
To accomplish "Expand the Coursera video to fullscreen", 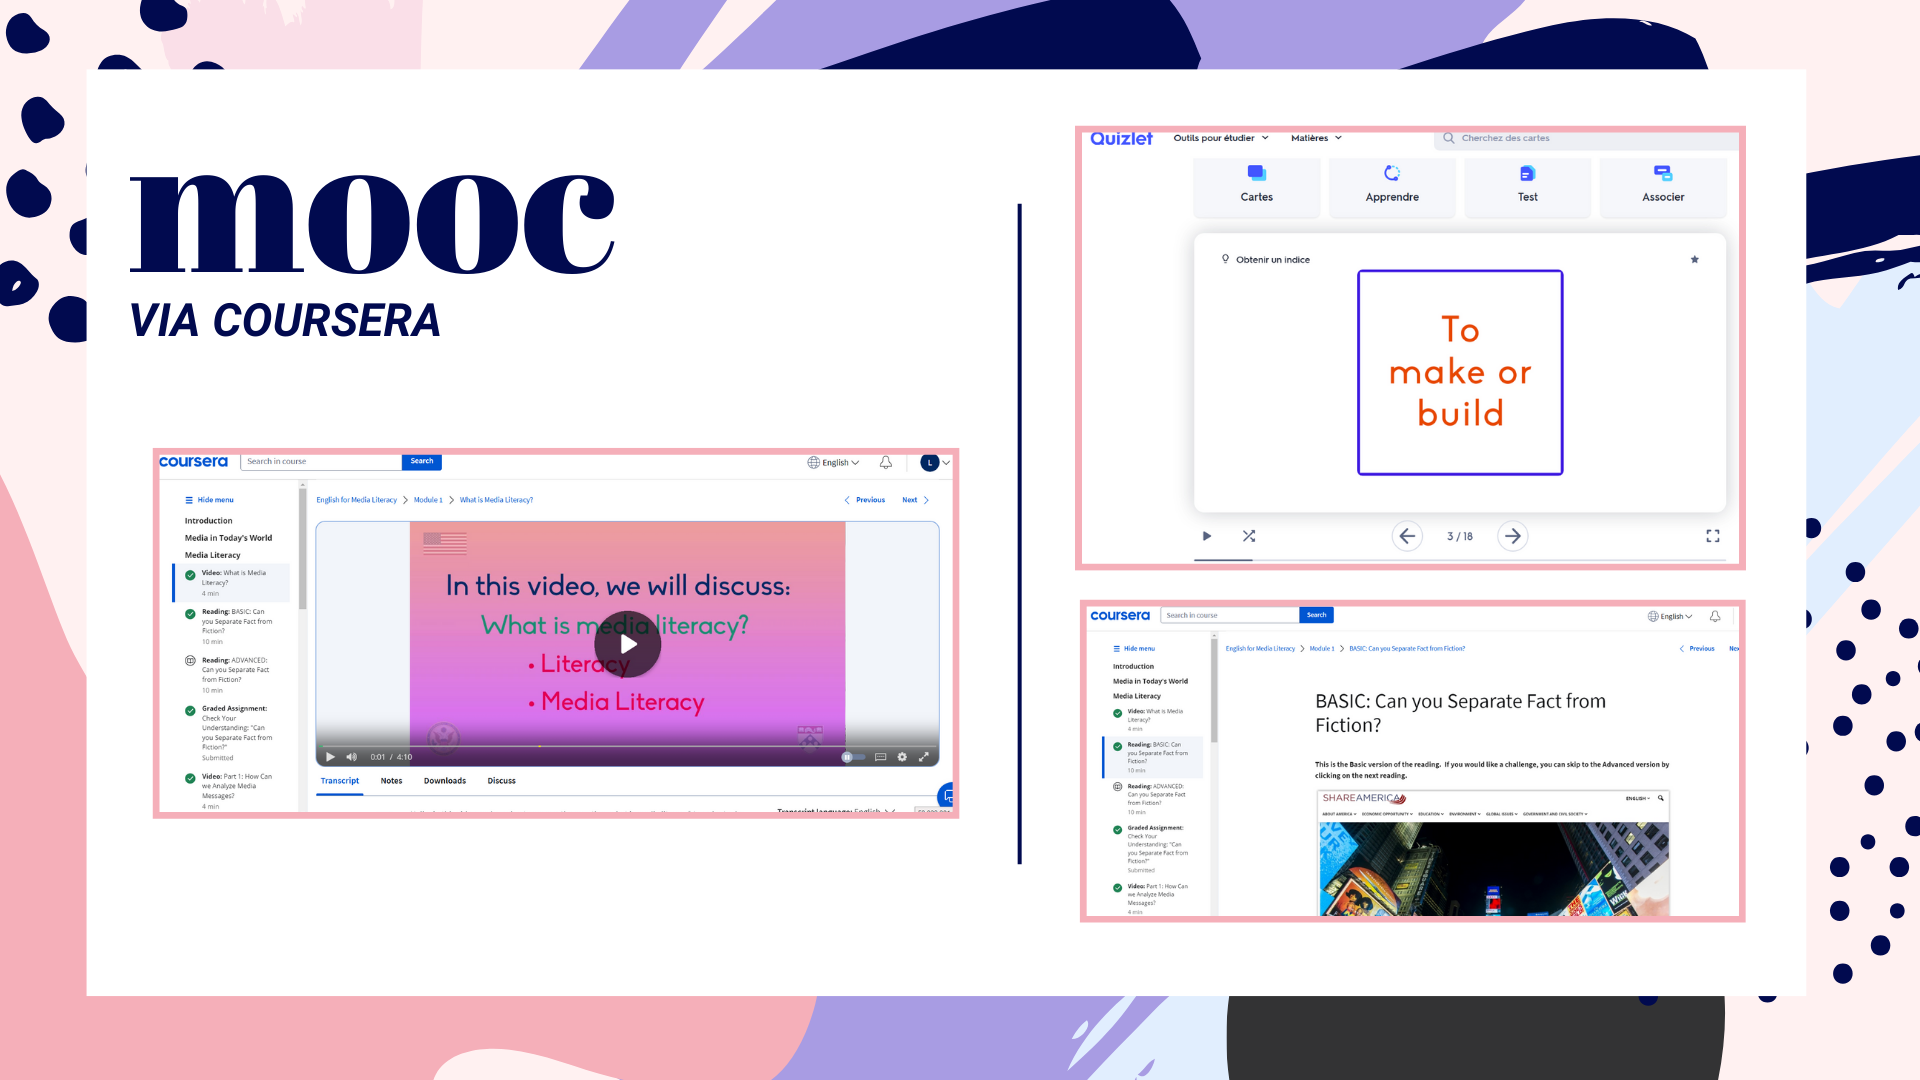I will pos(924,757).
